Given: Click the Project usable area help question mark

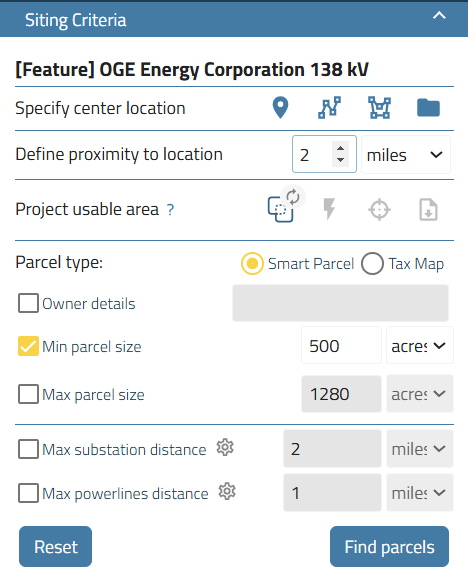Looking at the screenshot, I should pos(170,210).
